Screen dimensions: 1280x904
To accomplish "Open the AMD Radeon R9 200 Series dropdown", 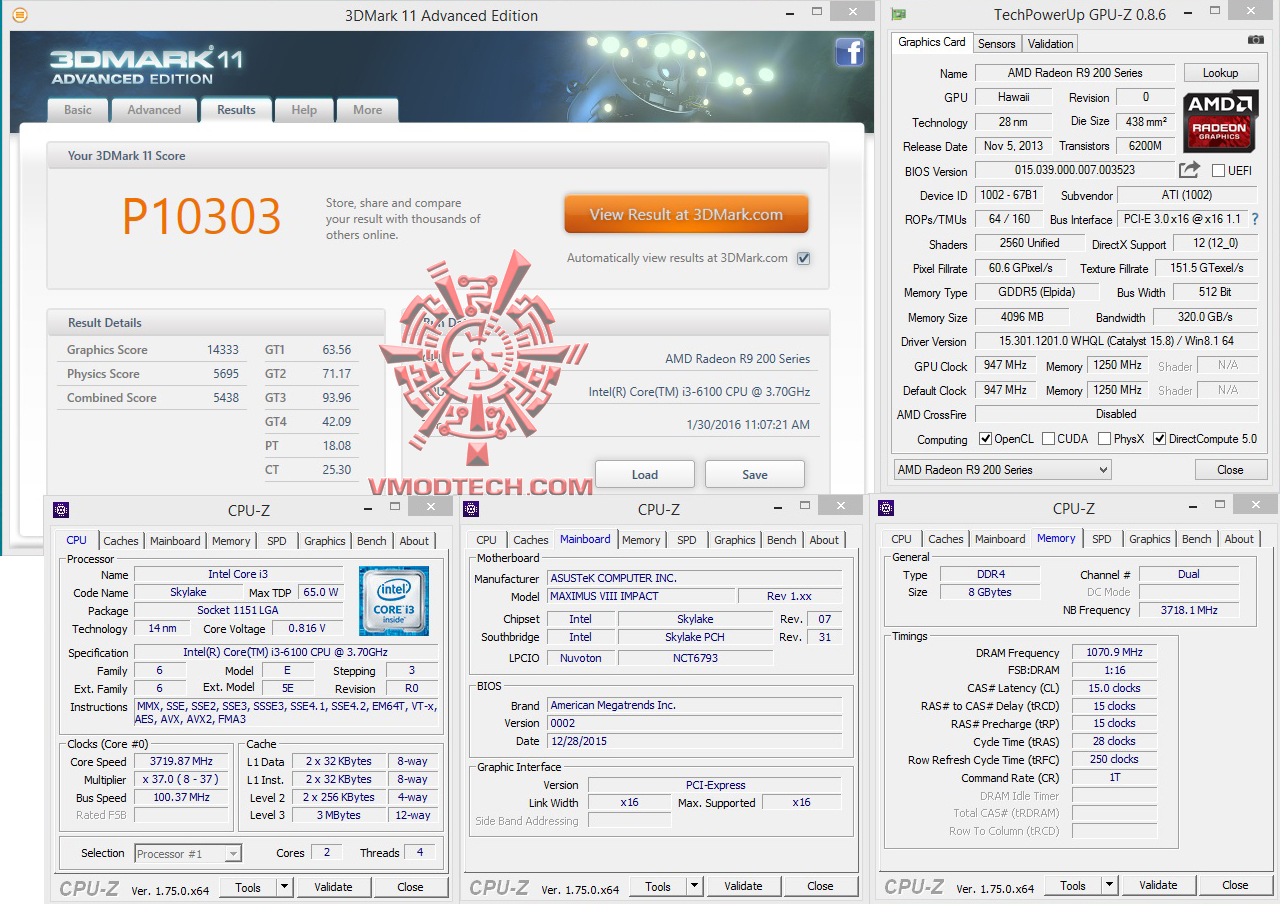I will pos(1002,470).
